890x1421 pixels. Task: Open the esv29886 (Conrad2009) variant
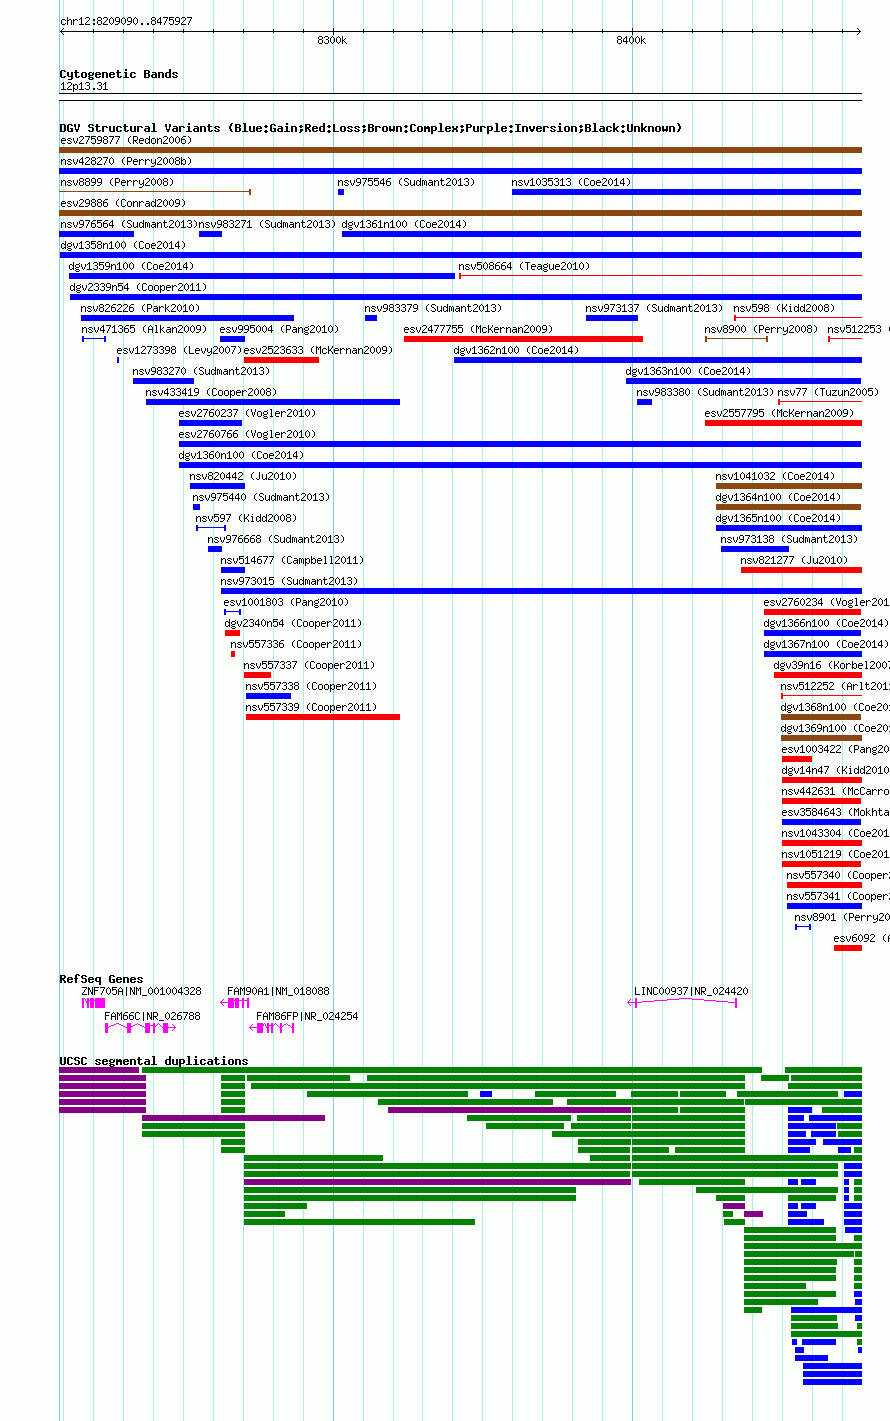tap(122, 203)
